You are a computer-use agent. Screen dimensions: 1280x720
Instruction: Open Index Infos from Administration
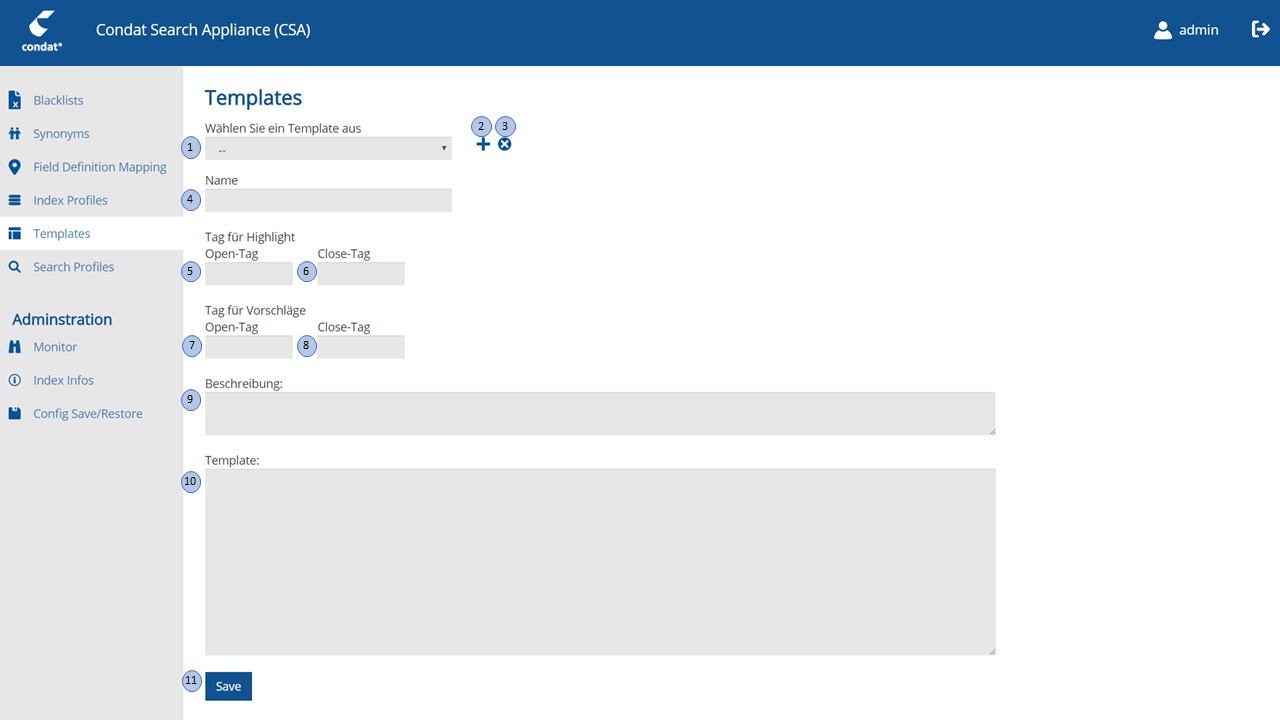point(63,380)
